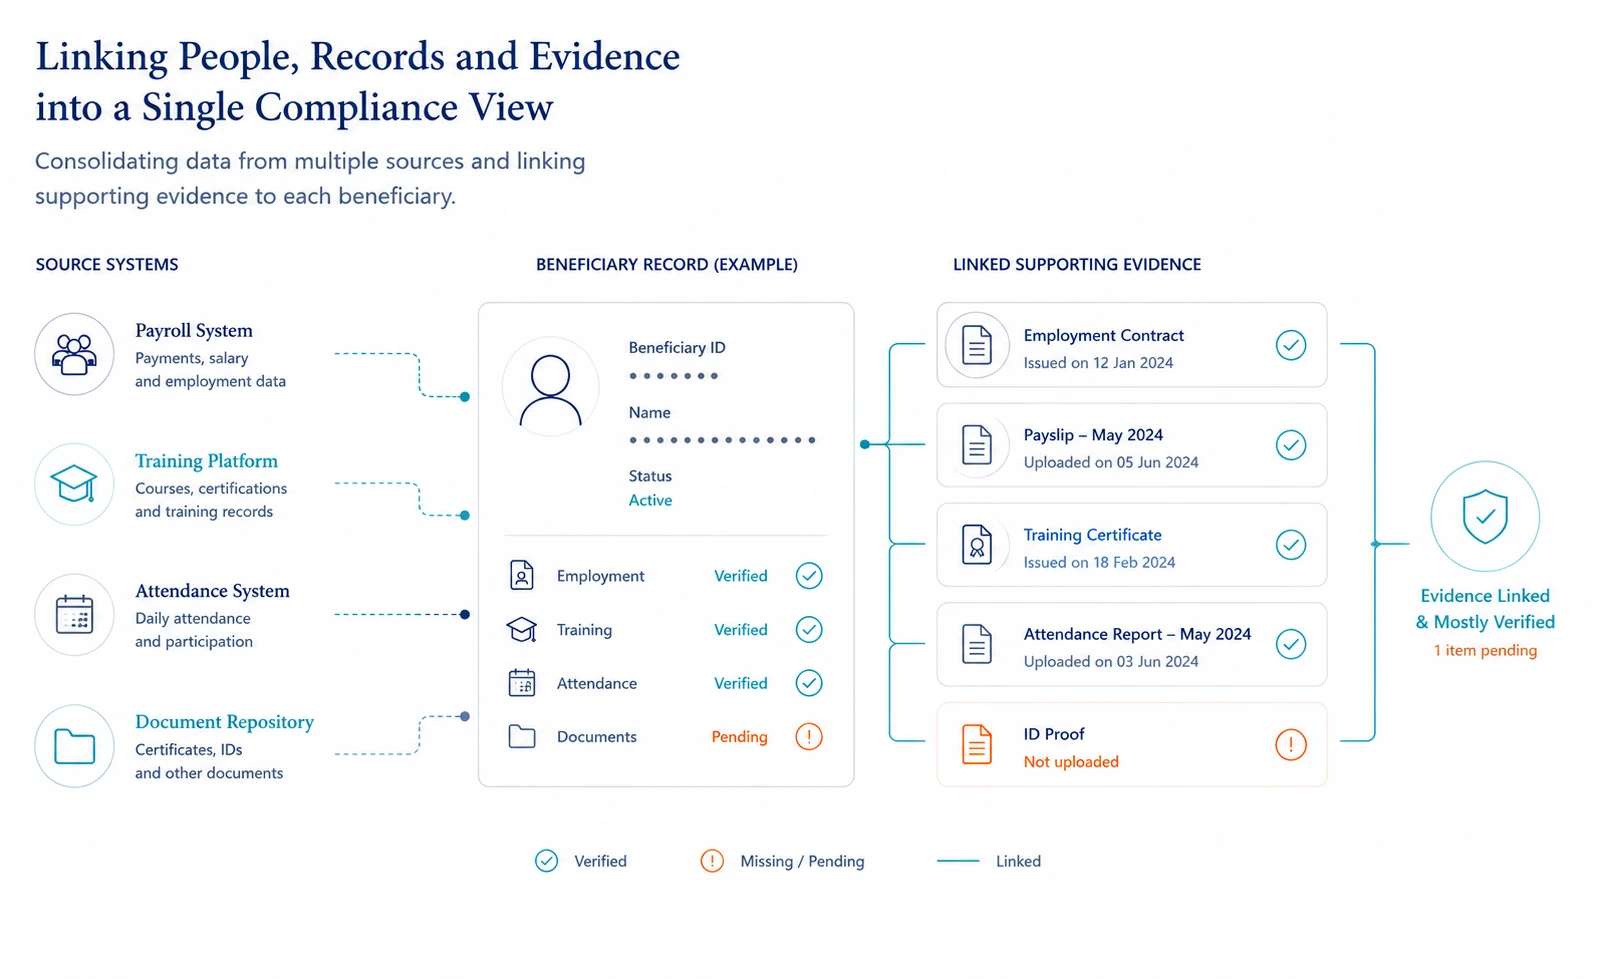This screenshot has width=1606, height=979.
Task: Click the 'Uploaded on 05 Jun 2024' text
Action: pos(1111,462)
